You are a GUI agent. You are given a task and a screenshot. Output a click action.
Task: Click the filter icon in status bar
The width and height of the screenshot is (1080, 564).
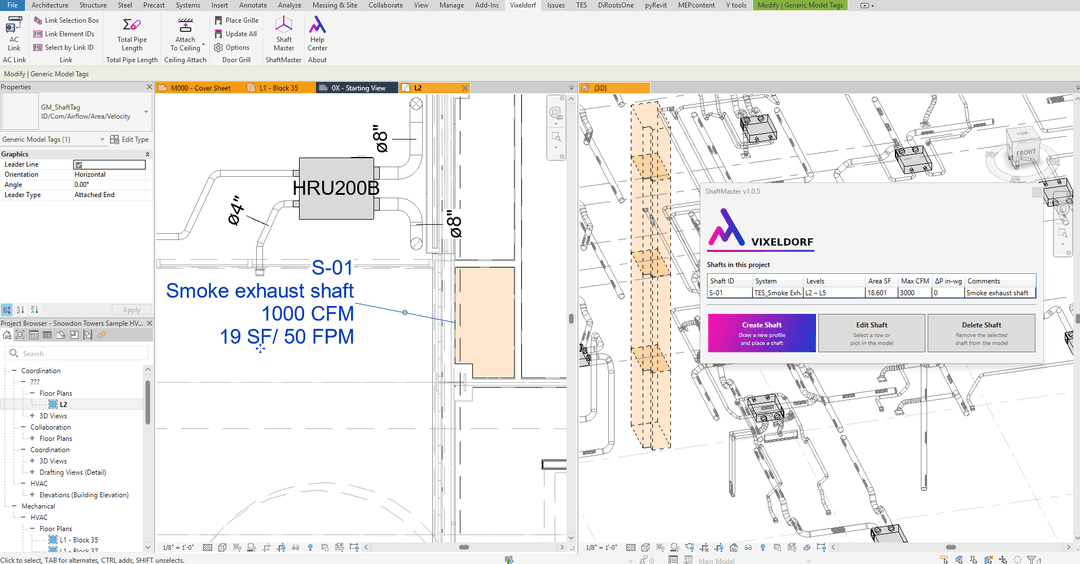click(1033, 560)
